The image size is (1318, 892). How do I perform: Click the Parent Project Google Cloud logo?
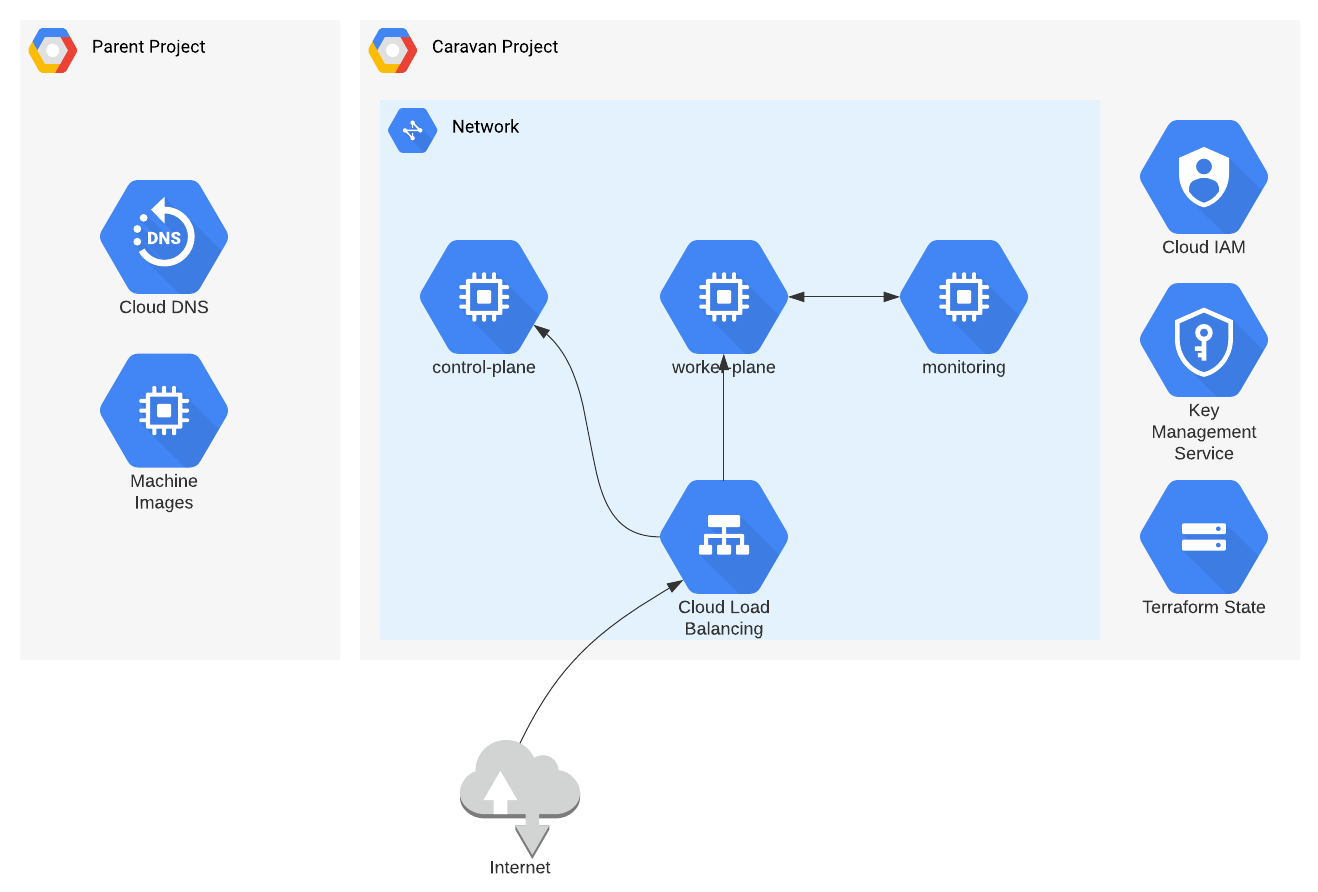53,50
